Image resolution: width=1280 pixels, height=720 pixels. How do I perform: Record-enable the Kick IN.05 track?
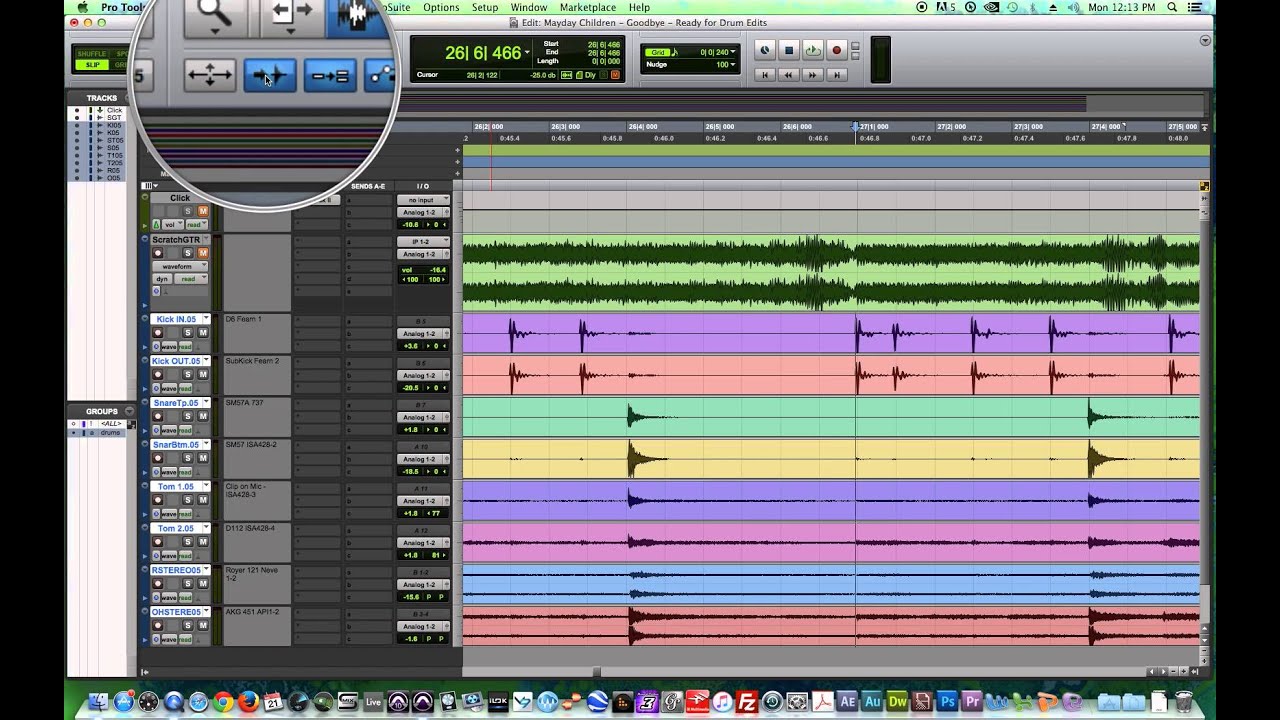(x=157, y=333)
